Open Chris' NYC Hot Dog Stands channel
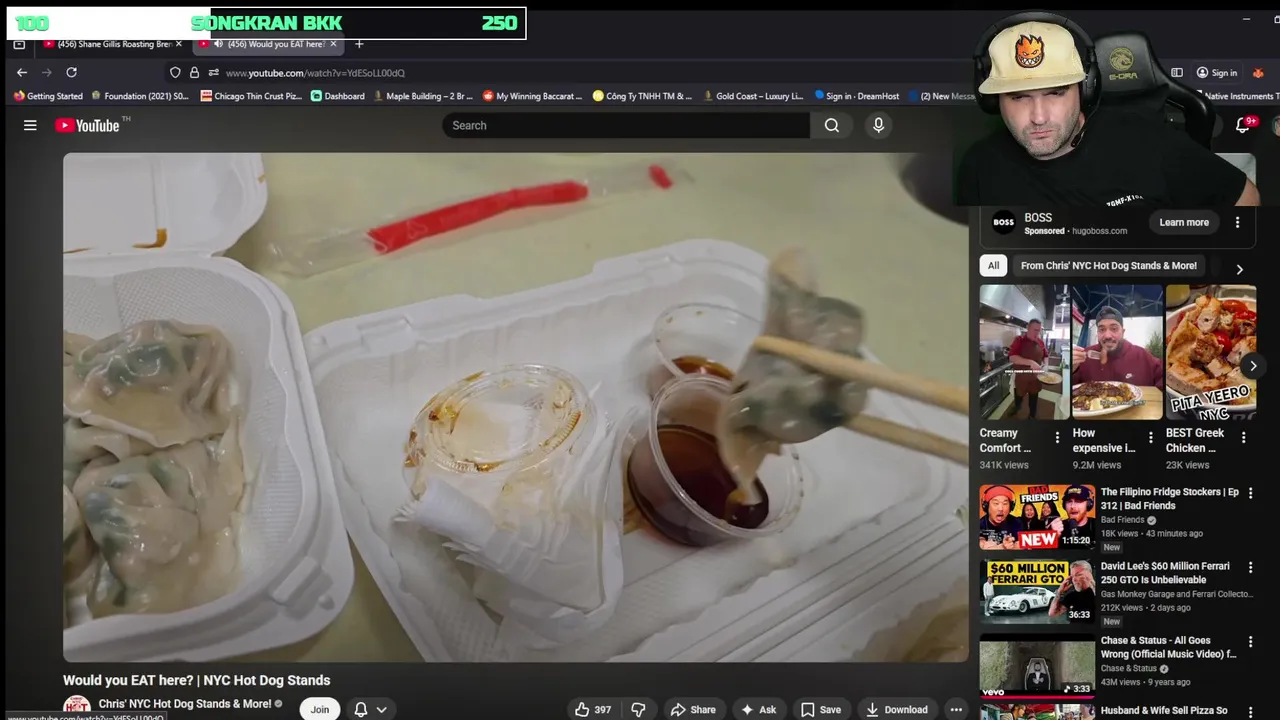 point(185,704)
